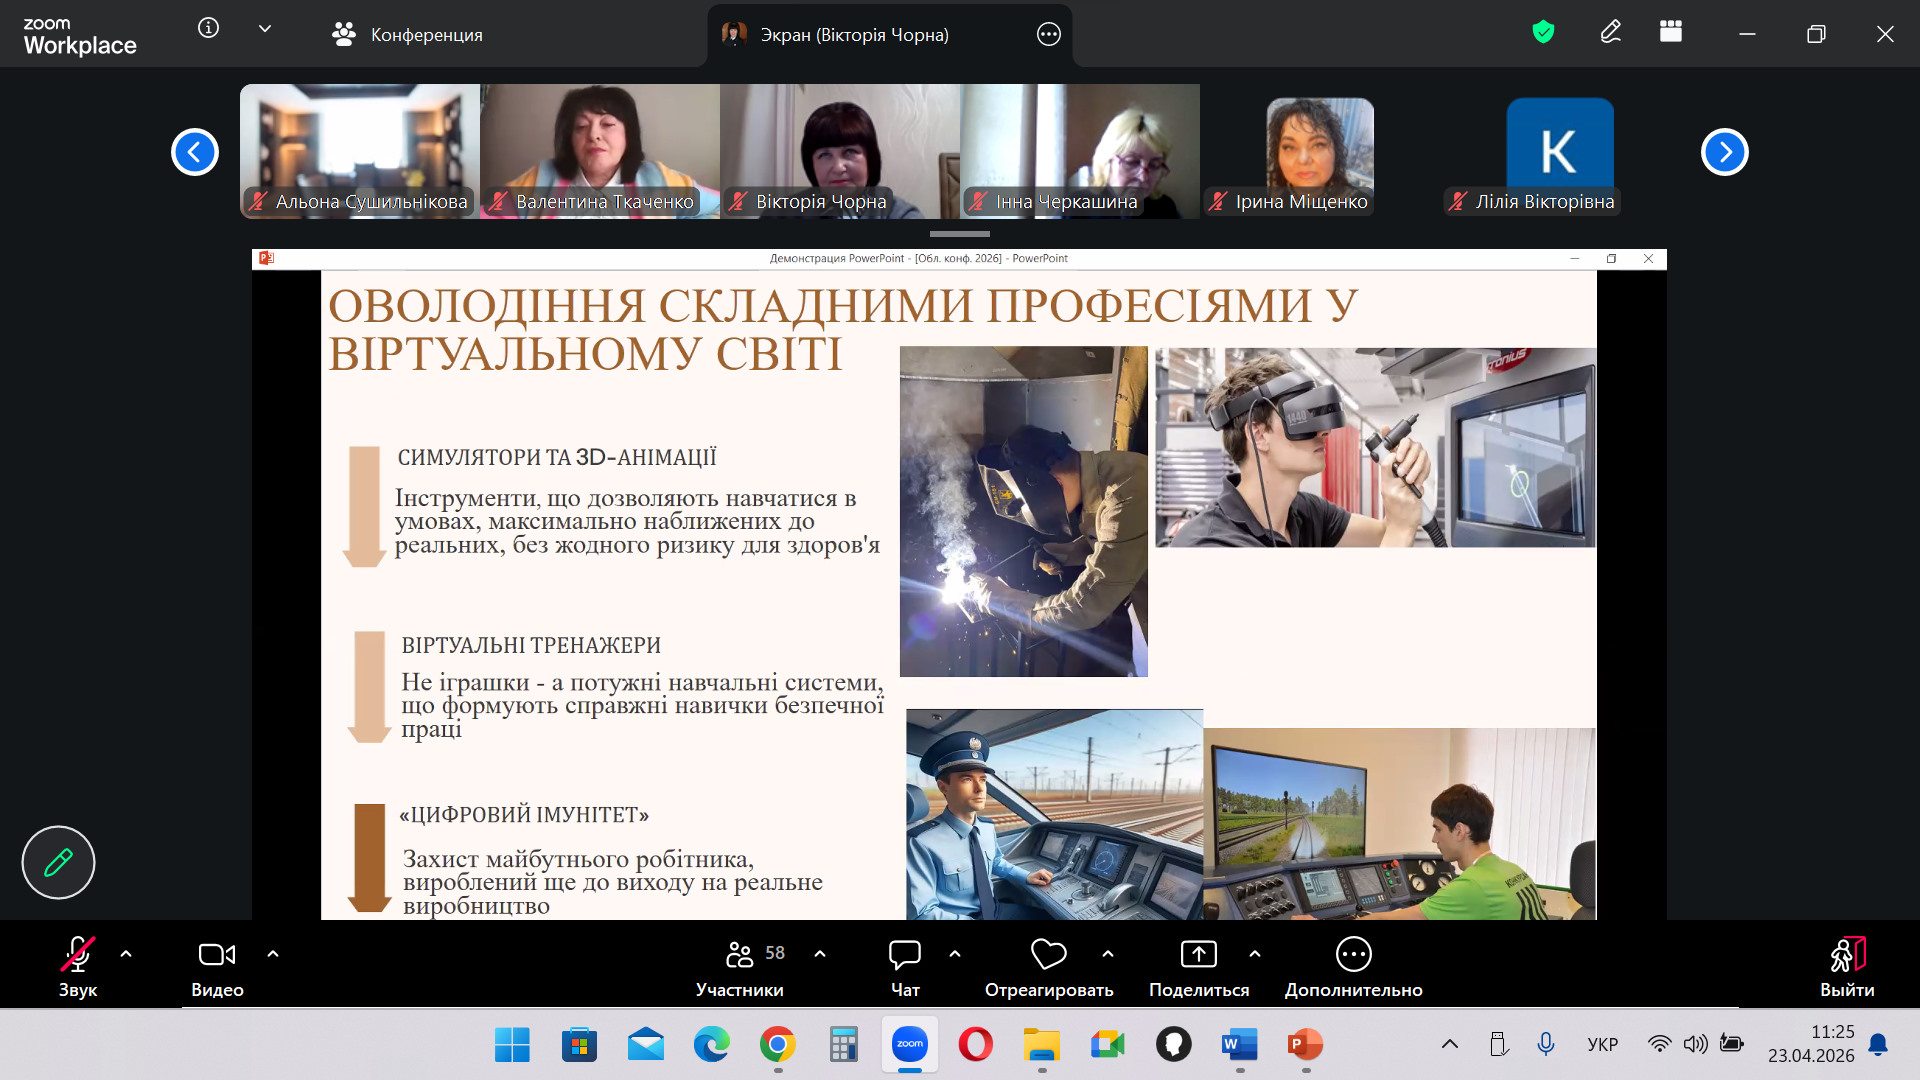Click the green encryption shield icon
This screenshot has height=1080, width=1920.
click(1543, 32)
